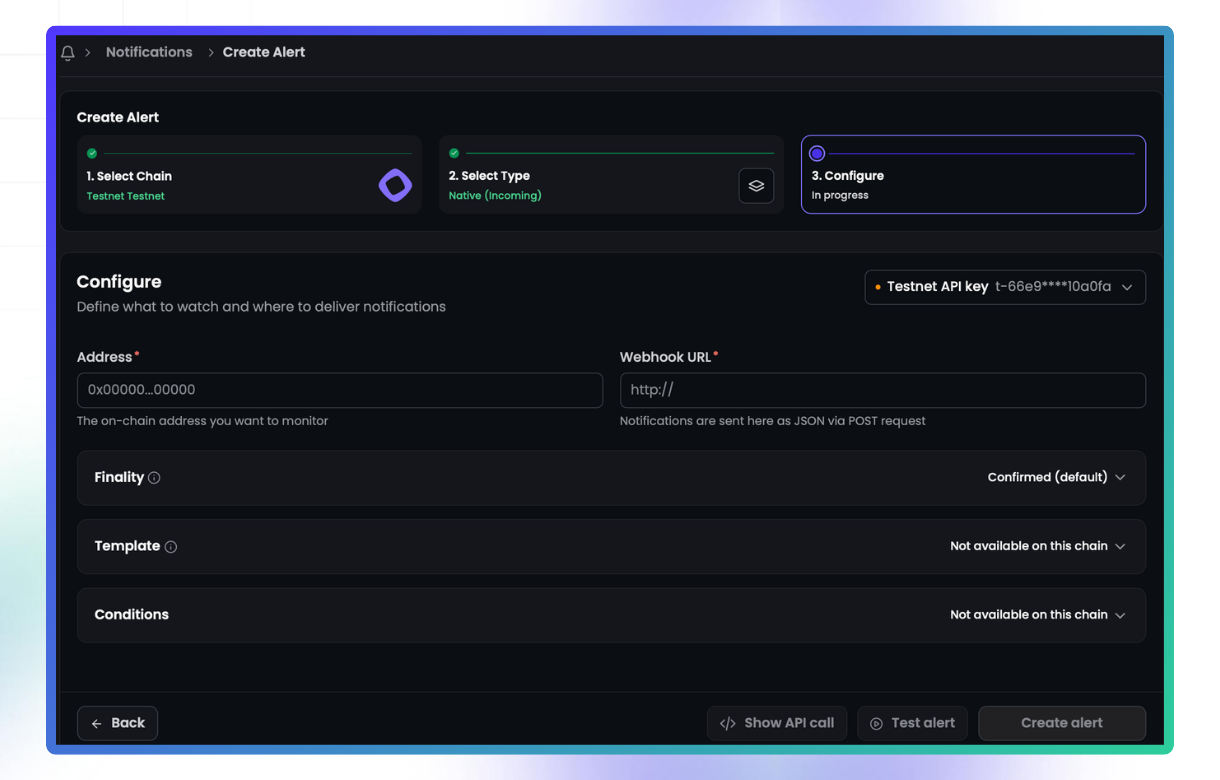The image size is (1220, 780).
Task: Click the Conditions label
Action: pyautogui.click(x=131, y=615)
